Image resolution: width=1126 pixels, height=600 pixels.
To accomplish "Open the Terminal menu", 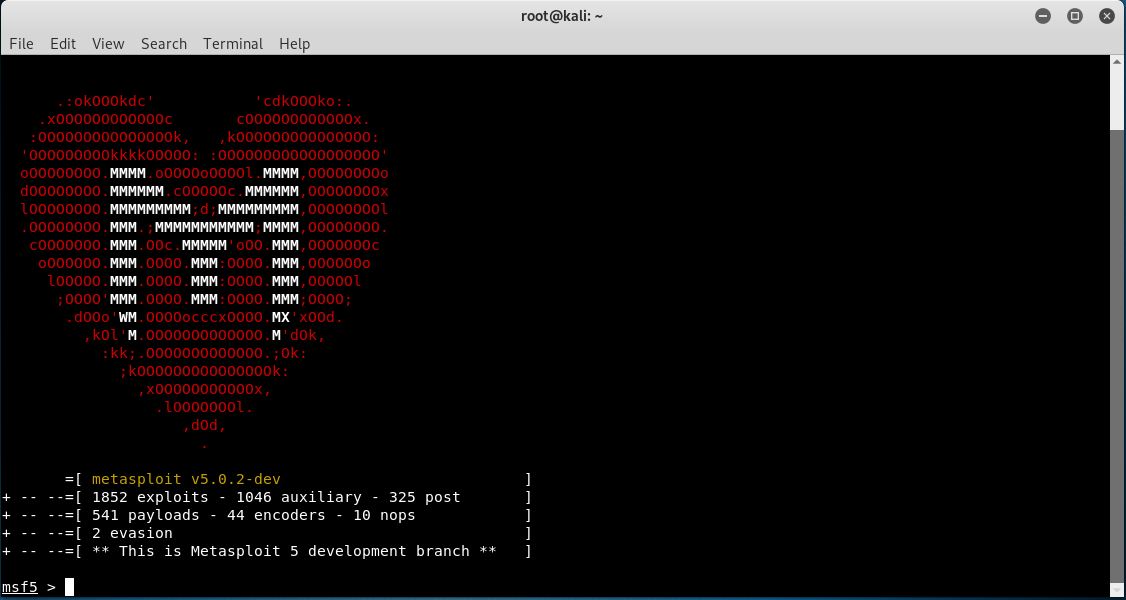I will point(233,44).
